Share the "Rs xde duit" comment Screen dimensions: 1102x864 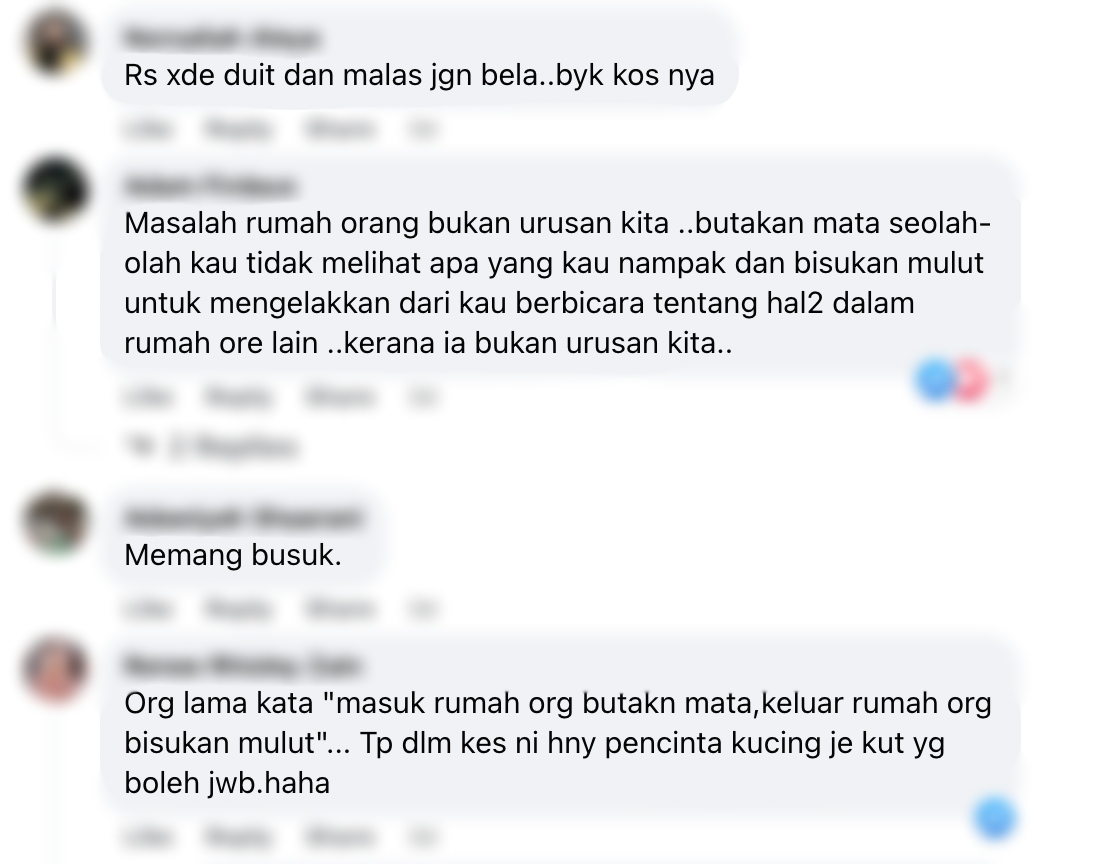click(x=340, y=129)
